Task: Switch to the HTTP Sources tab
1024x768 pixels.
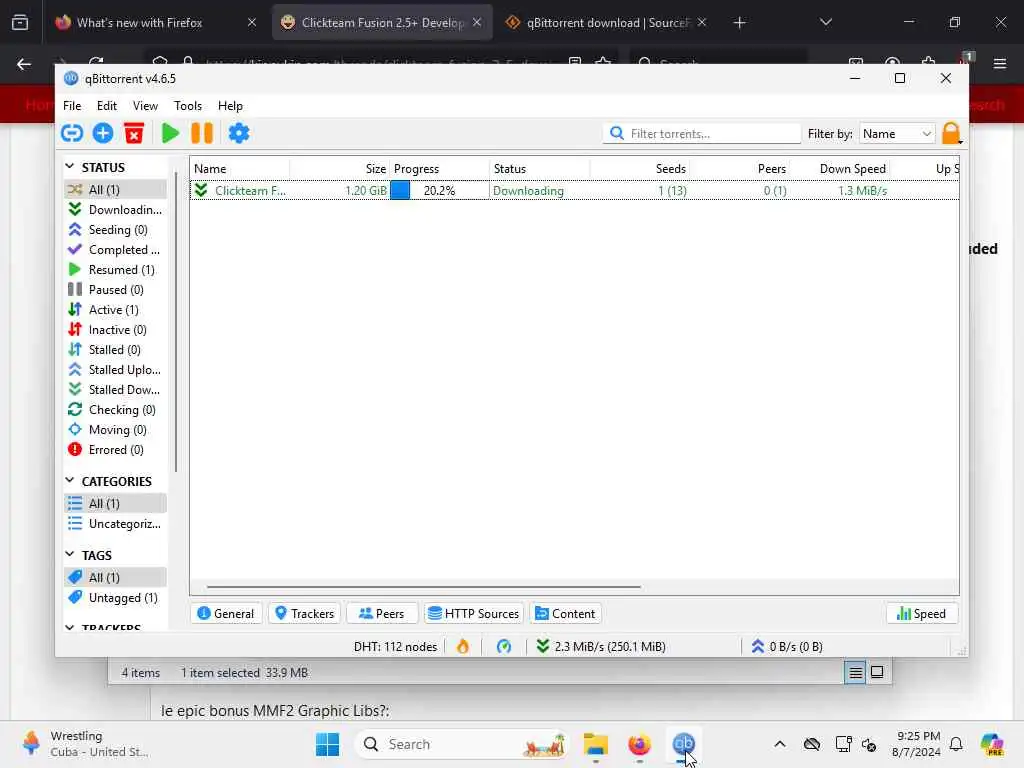Action: (474, 614)
